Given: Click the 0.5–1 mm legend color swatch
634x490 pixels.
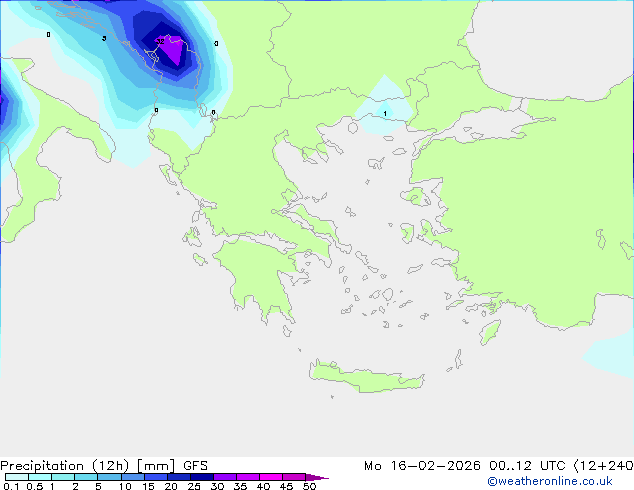Looking at the screenshot, I should pos(40,477).
